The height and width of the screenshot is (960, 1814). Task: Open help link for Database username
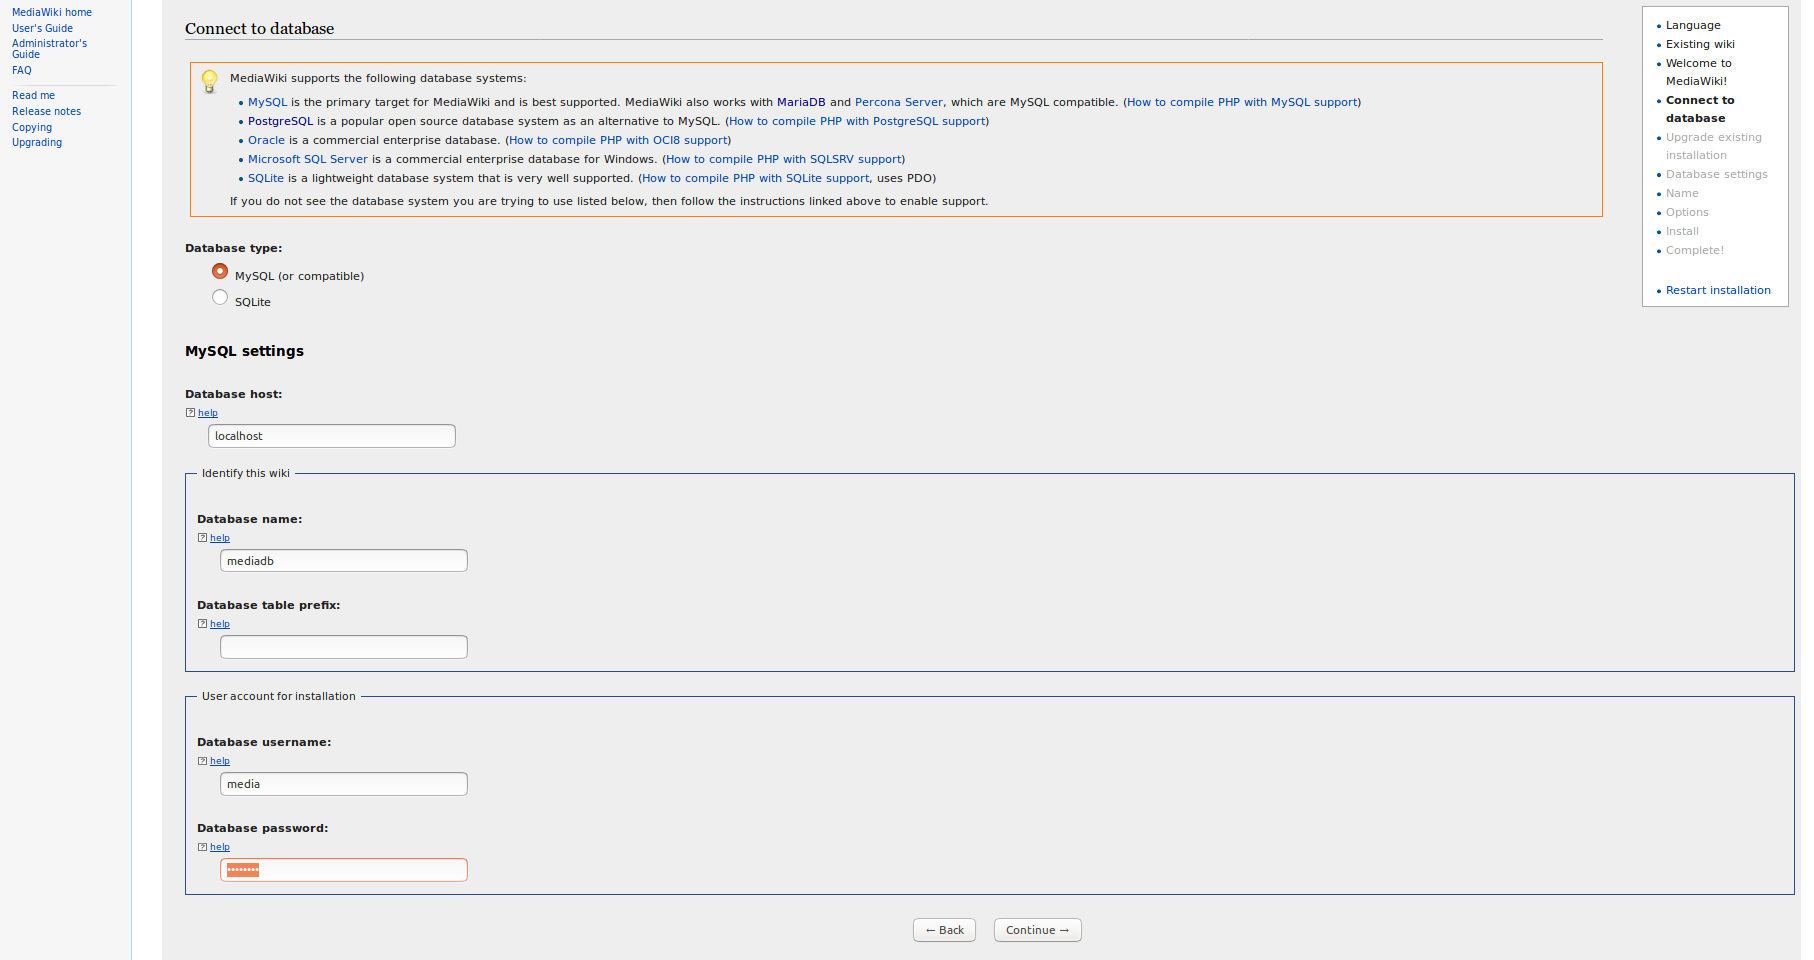tap(220, 761)
